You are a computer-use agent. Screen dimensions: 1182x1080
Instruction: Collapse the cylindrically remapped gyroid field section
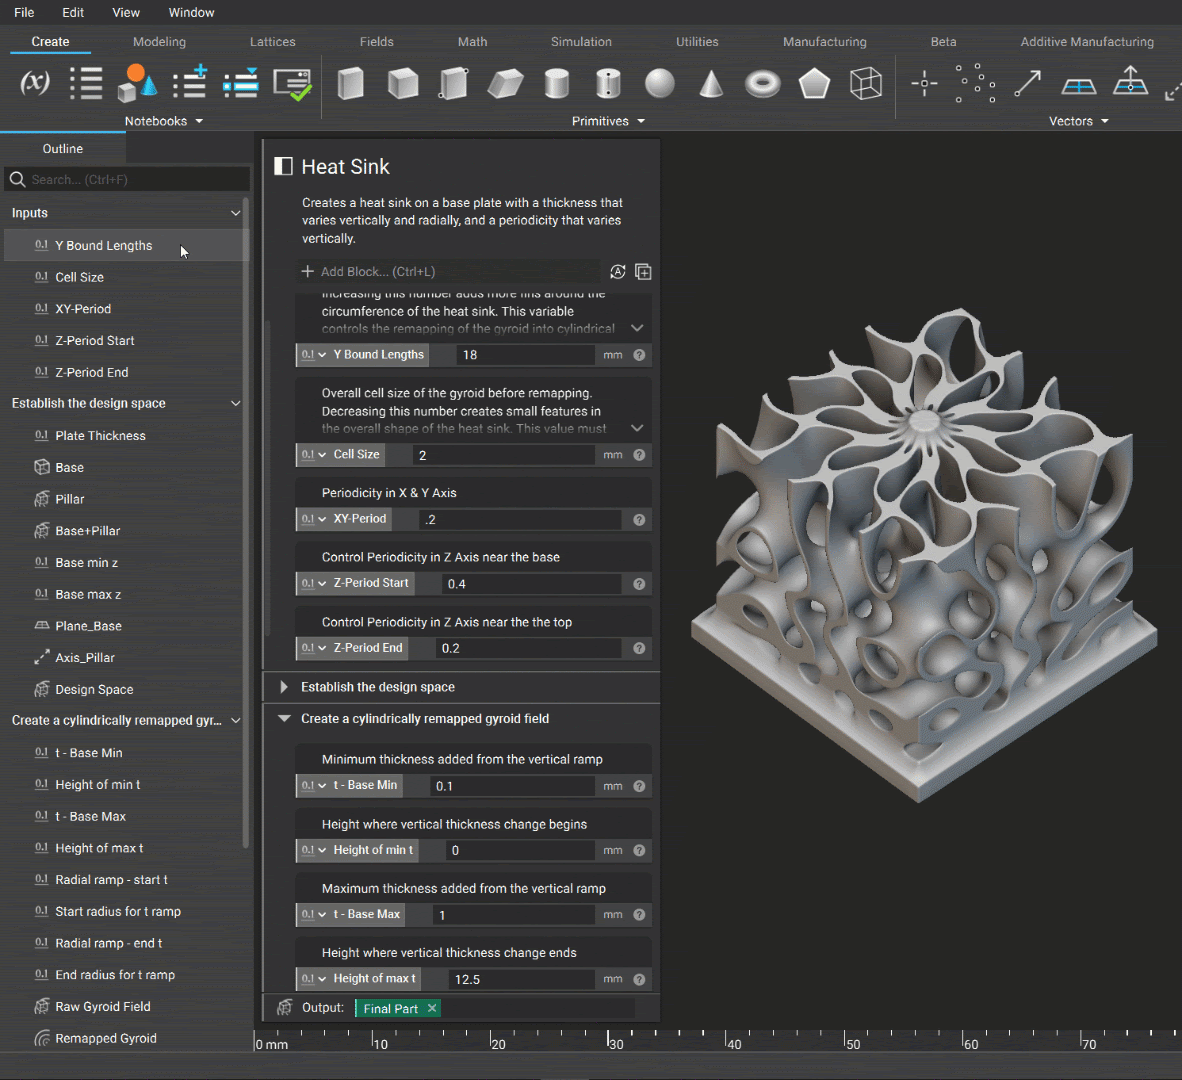coord(284,719)
